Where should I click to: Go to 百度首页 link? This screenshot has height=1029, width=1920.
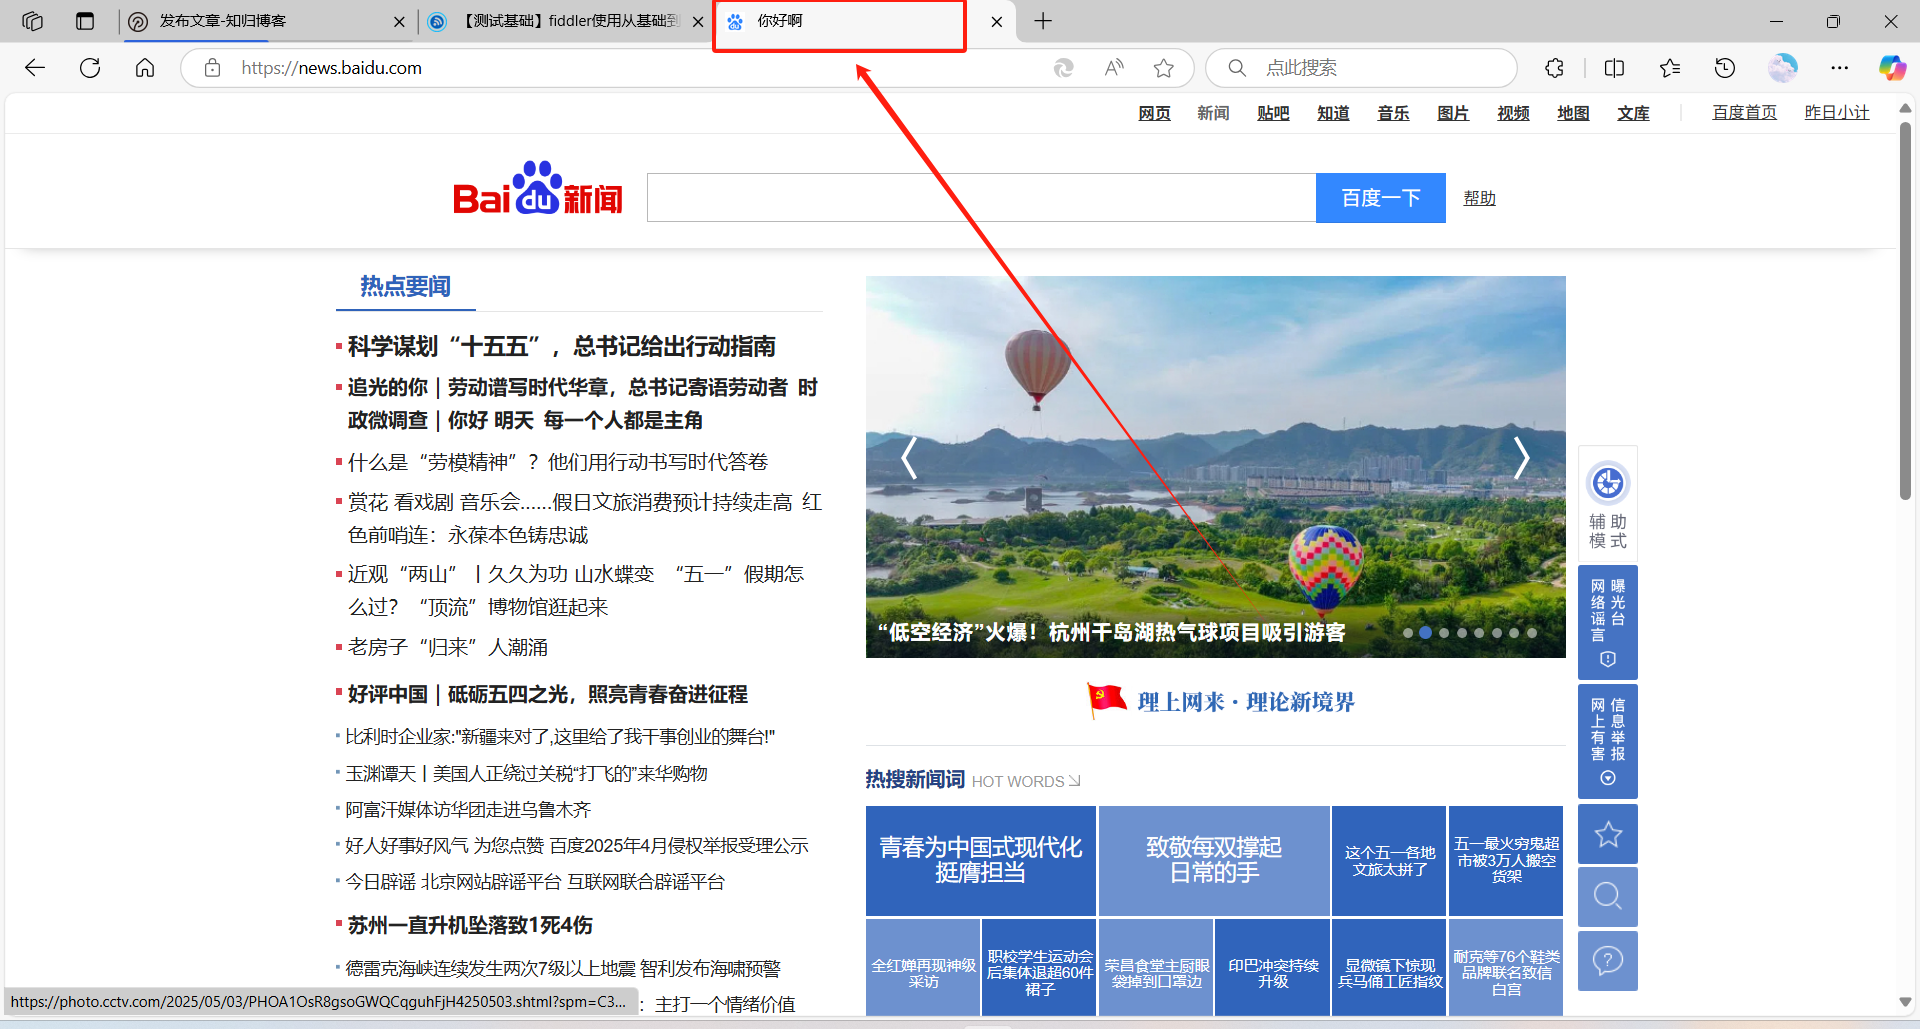click(x=1745, y=113)
